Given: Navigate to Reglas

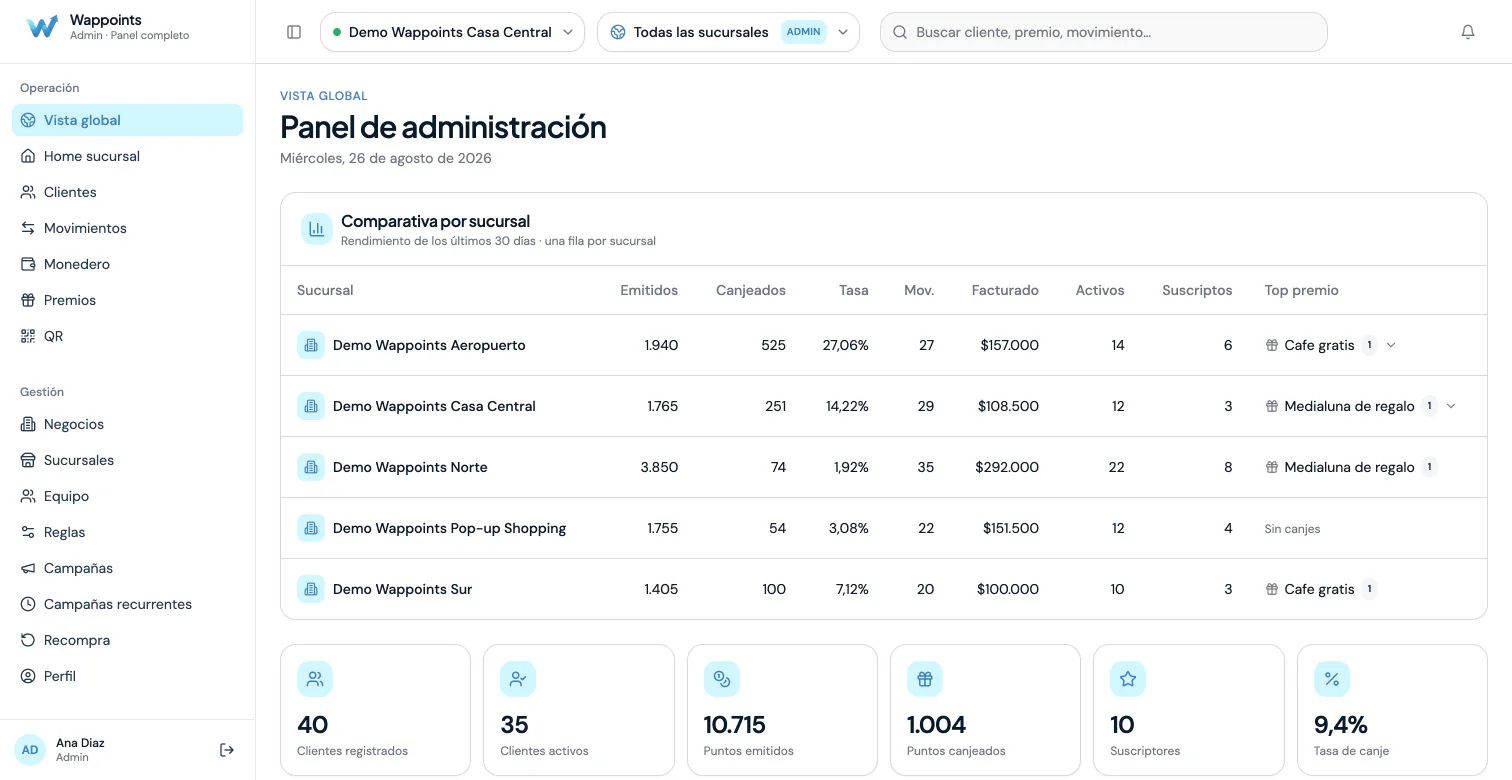Looking at the screenshot, I should tap(127, 532).
